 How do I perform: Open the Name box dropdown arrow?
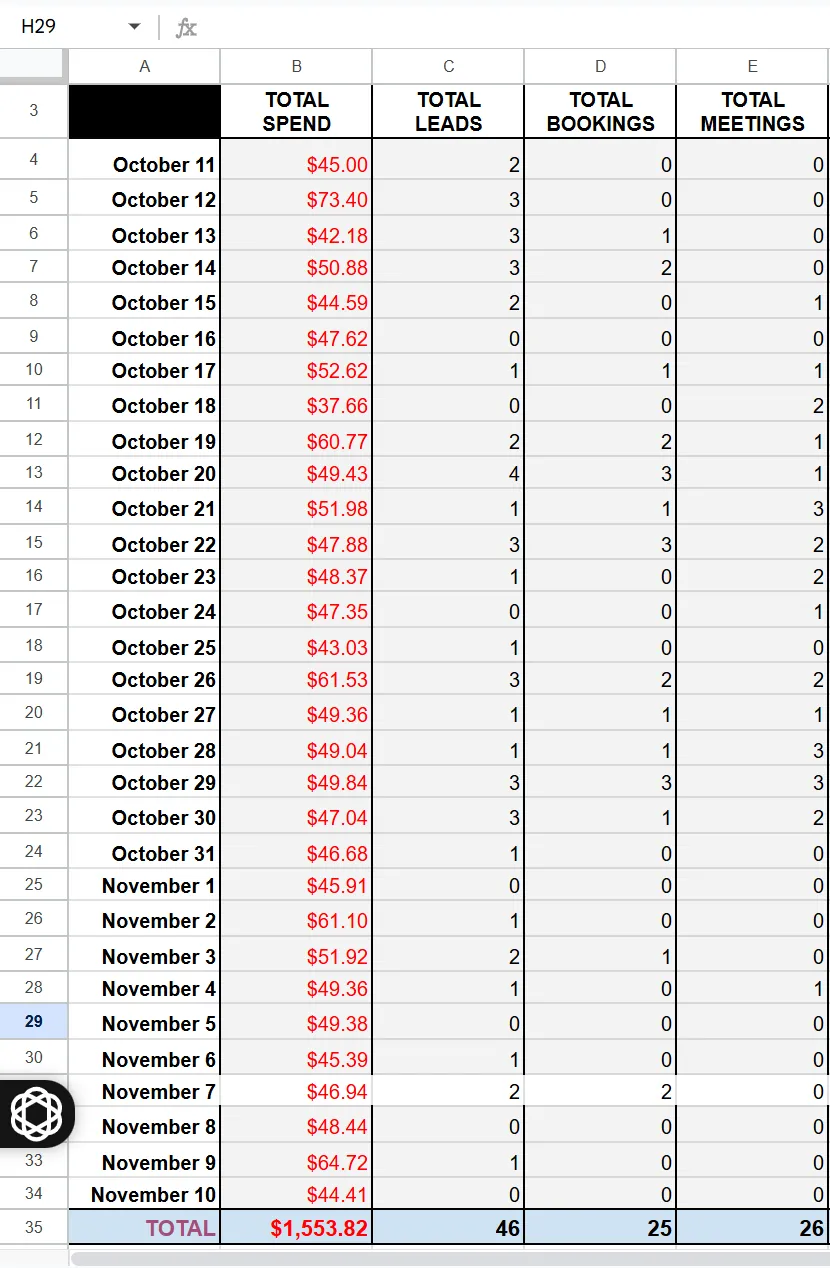pos(135,27)
